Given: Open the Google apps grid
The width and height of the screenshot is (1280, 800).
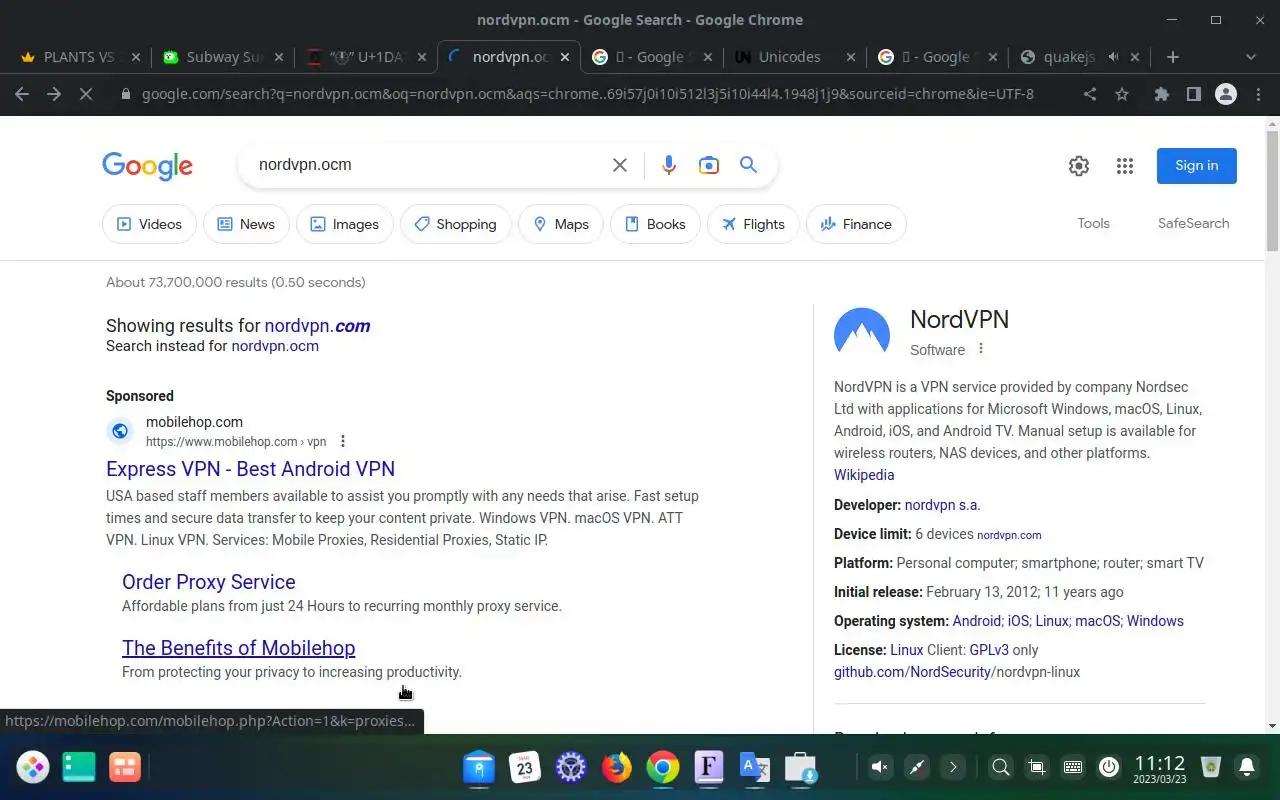Looking at the screenshot, I should pyautogui.click(x=1125, y=166).
